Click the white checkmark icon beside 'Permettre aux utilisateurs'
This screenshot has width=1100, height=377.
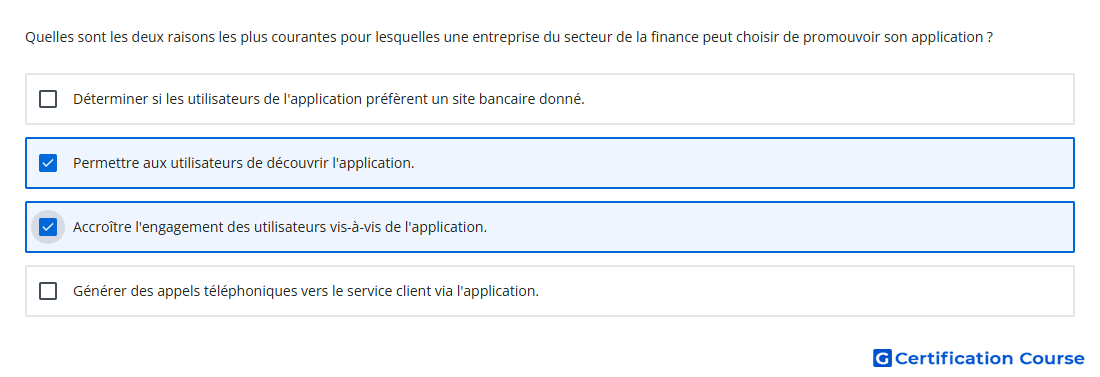48,164
